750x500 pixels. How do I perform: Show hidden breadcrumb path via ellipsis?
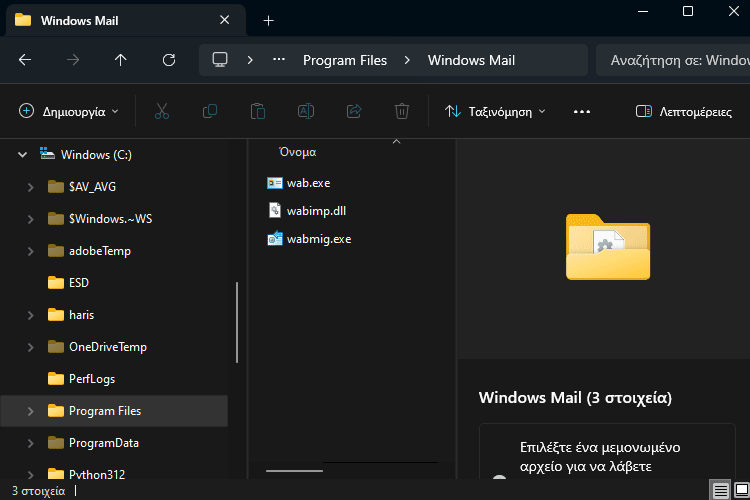279,60
